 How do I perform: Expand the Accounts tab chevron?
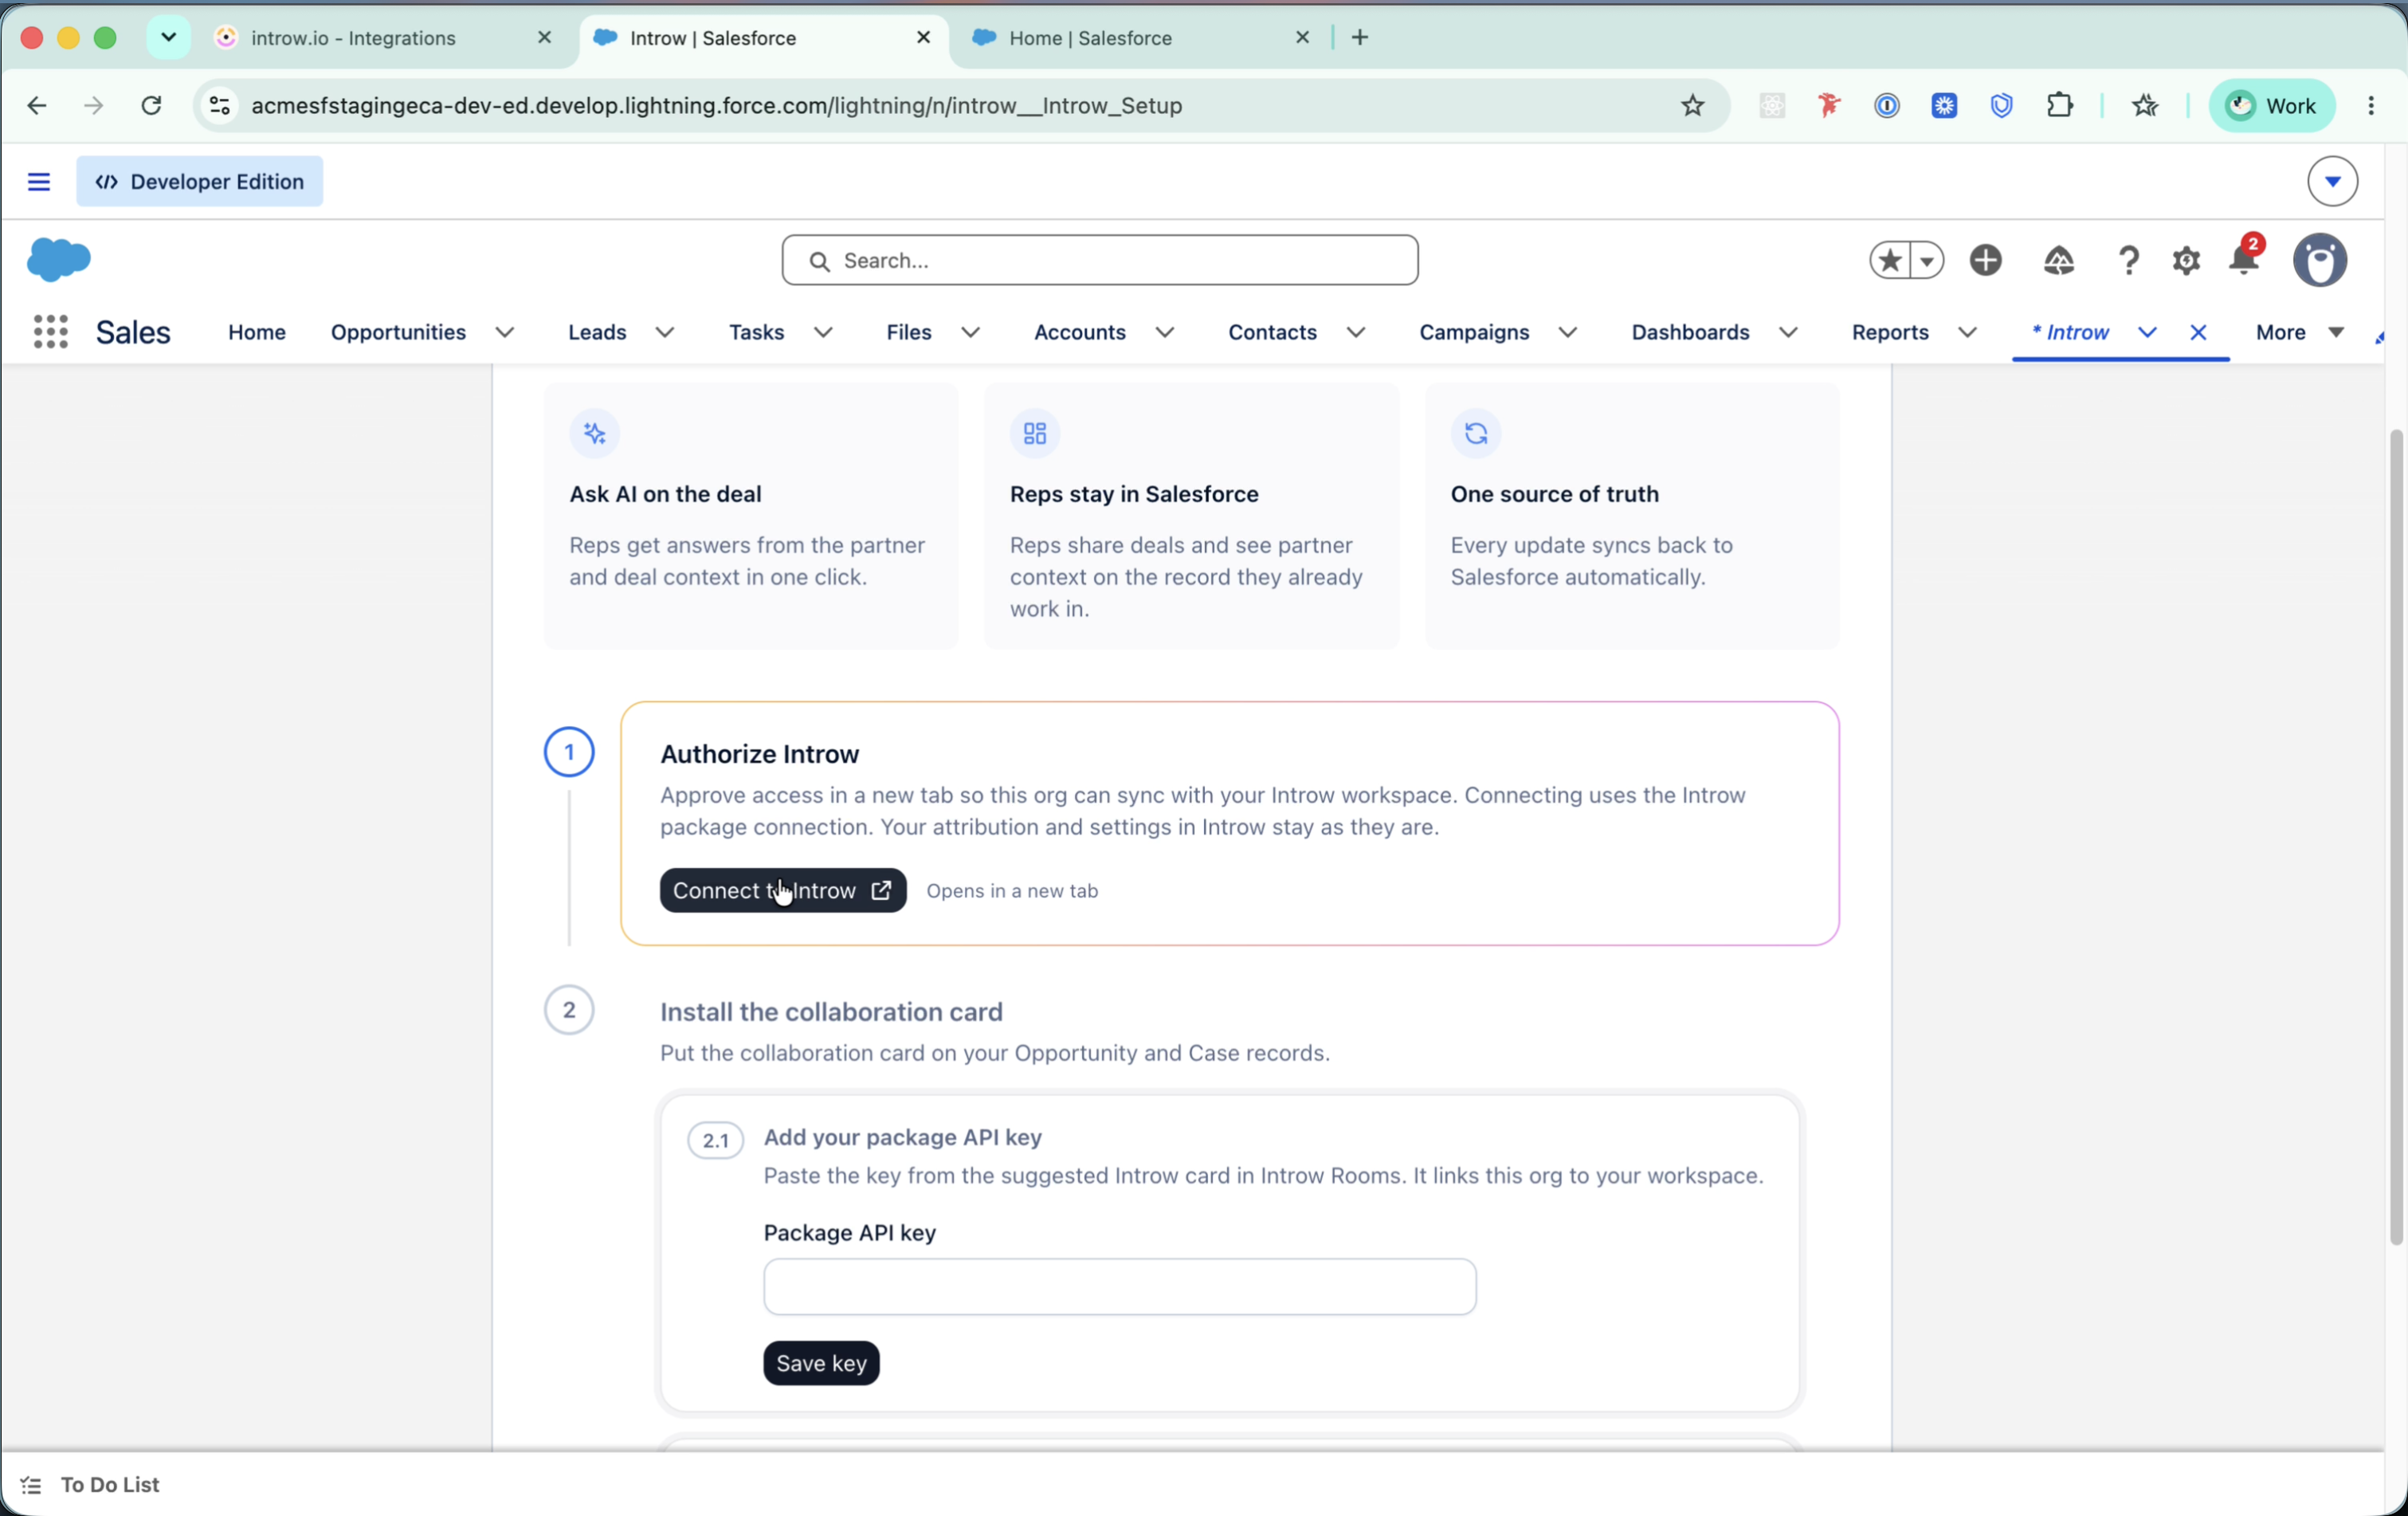1164,332
